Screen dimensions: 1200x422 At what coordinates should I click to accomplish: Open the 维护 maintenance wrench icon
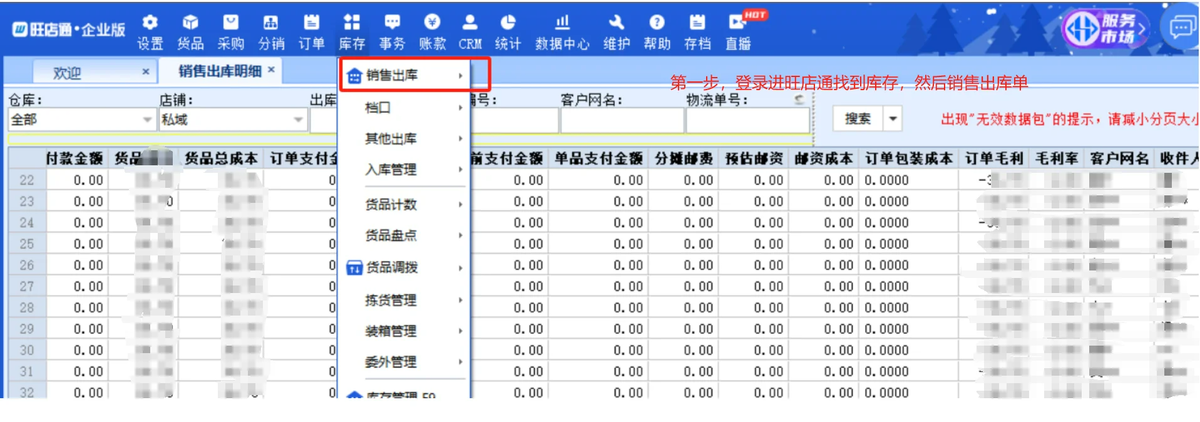tap(617, 32)
